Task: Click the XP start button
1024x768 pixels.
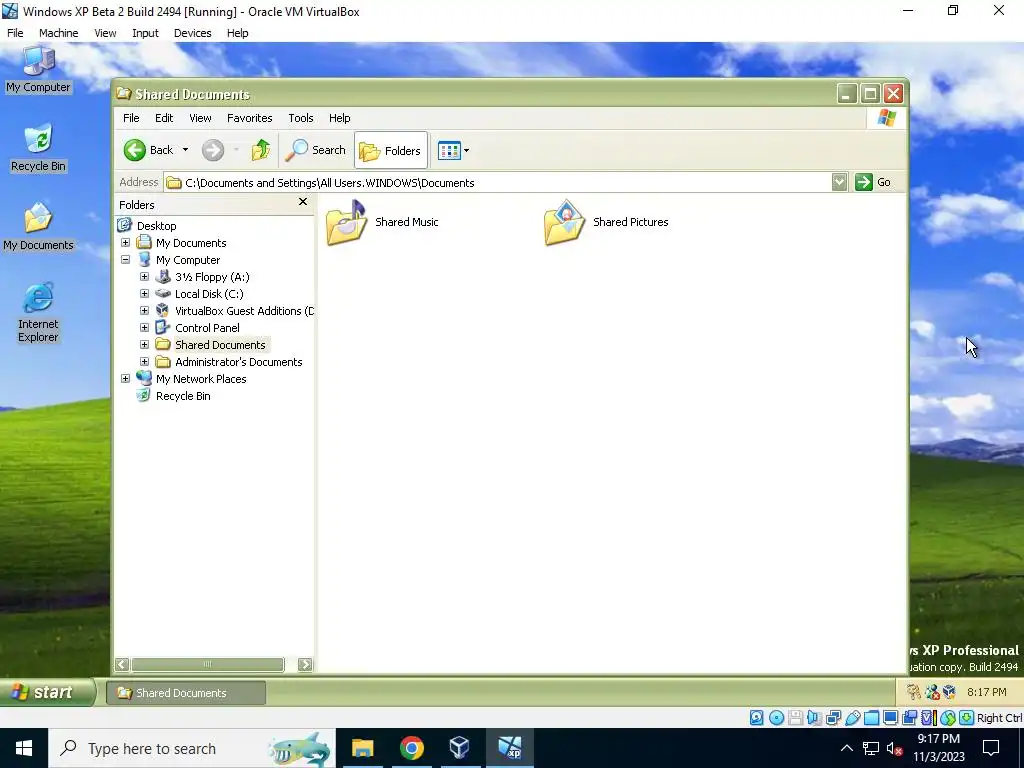Action: click(x=47, y=692)
